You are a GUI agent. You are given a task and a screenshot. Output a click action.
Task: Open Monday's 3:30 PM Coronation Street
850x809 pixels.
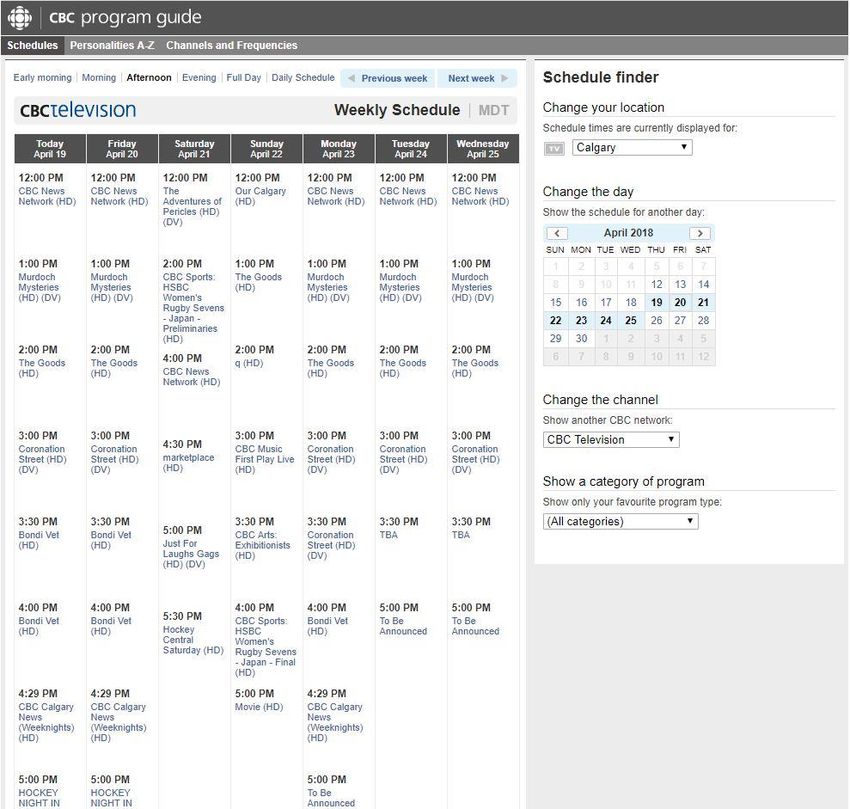(x=331, y=545)
